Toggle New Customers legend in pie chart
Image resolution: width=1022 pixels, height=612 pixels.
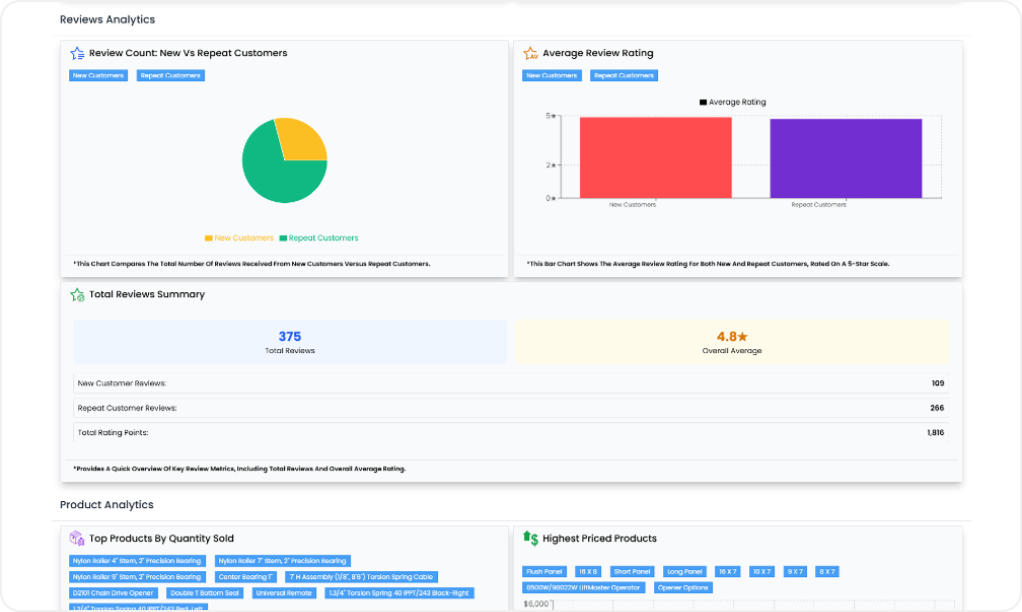click(239, 238)
